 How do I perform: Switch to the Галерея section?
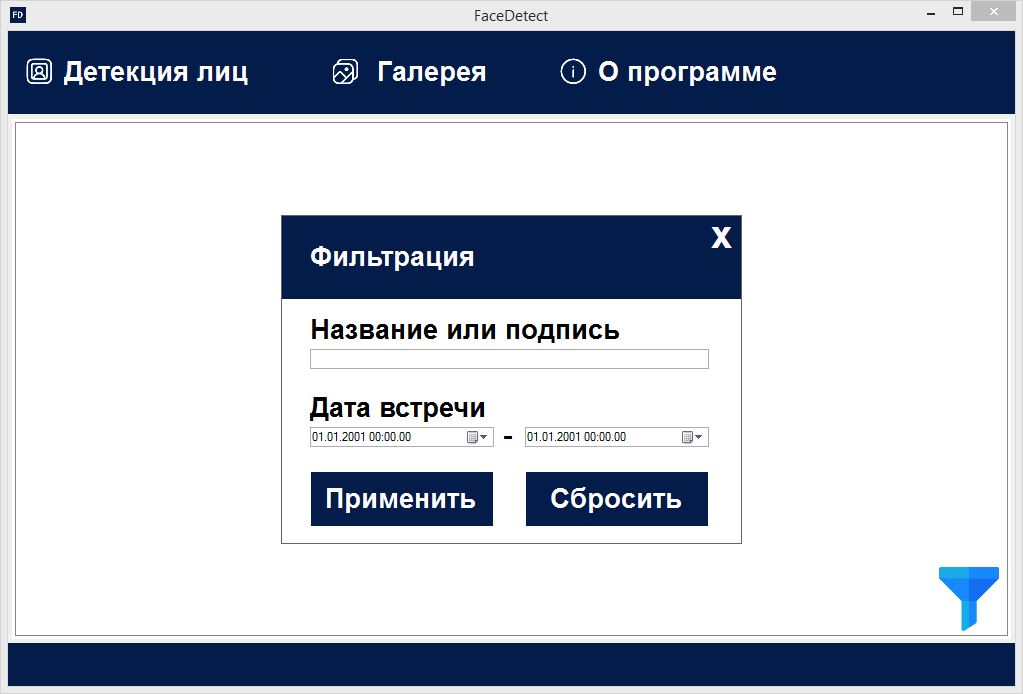[x=431, y=72]
